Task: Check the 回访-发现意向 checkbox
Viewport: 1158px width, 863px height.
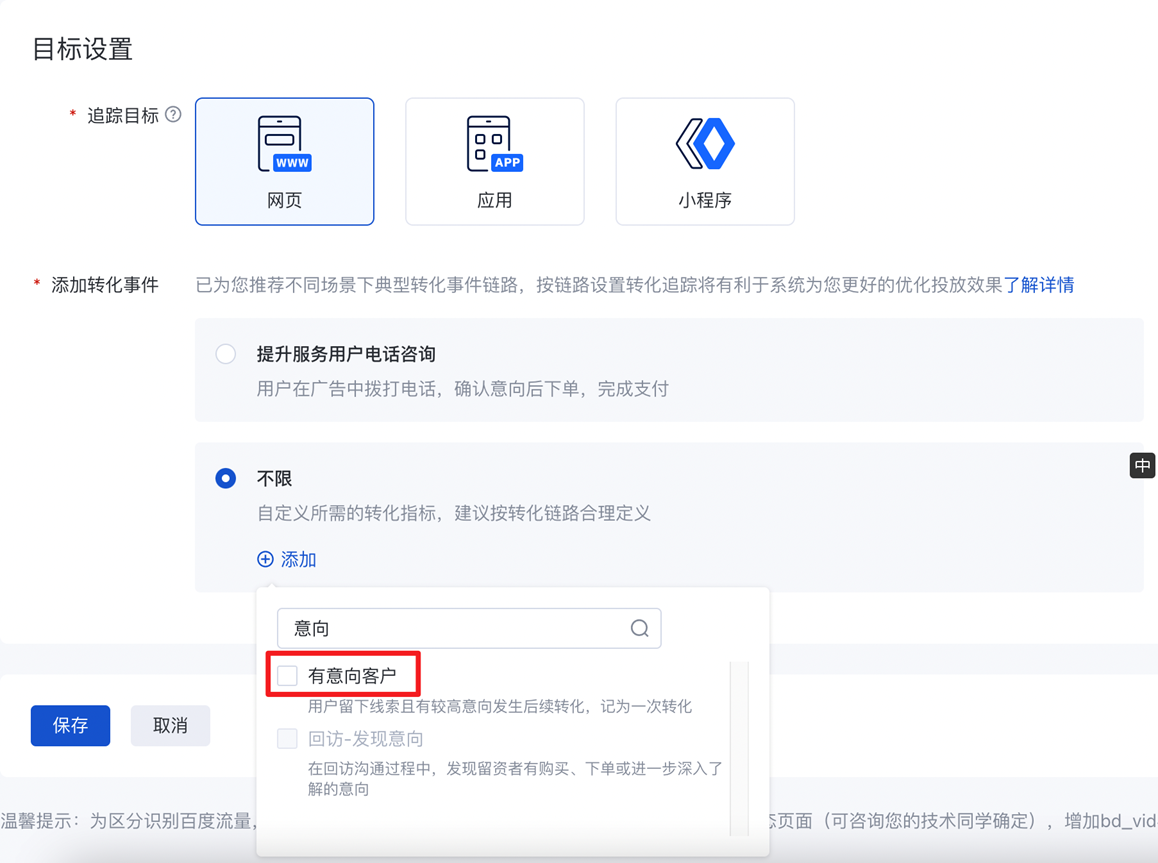Action: (x=288, y=739)
